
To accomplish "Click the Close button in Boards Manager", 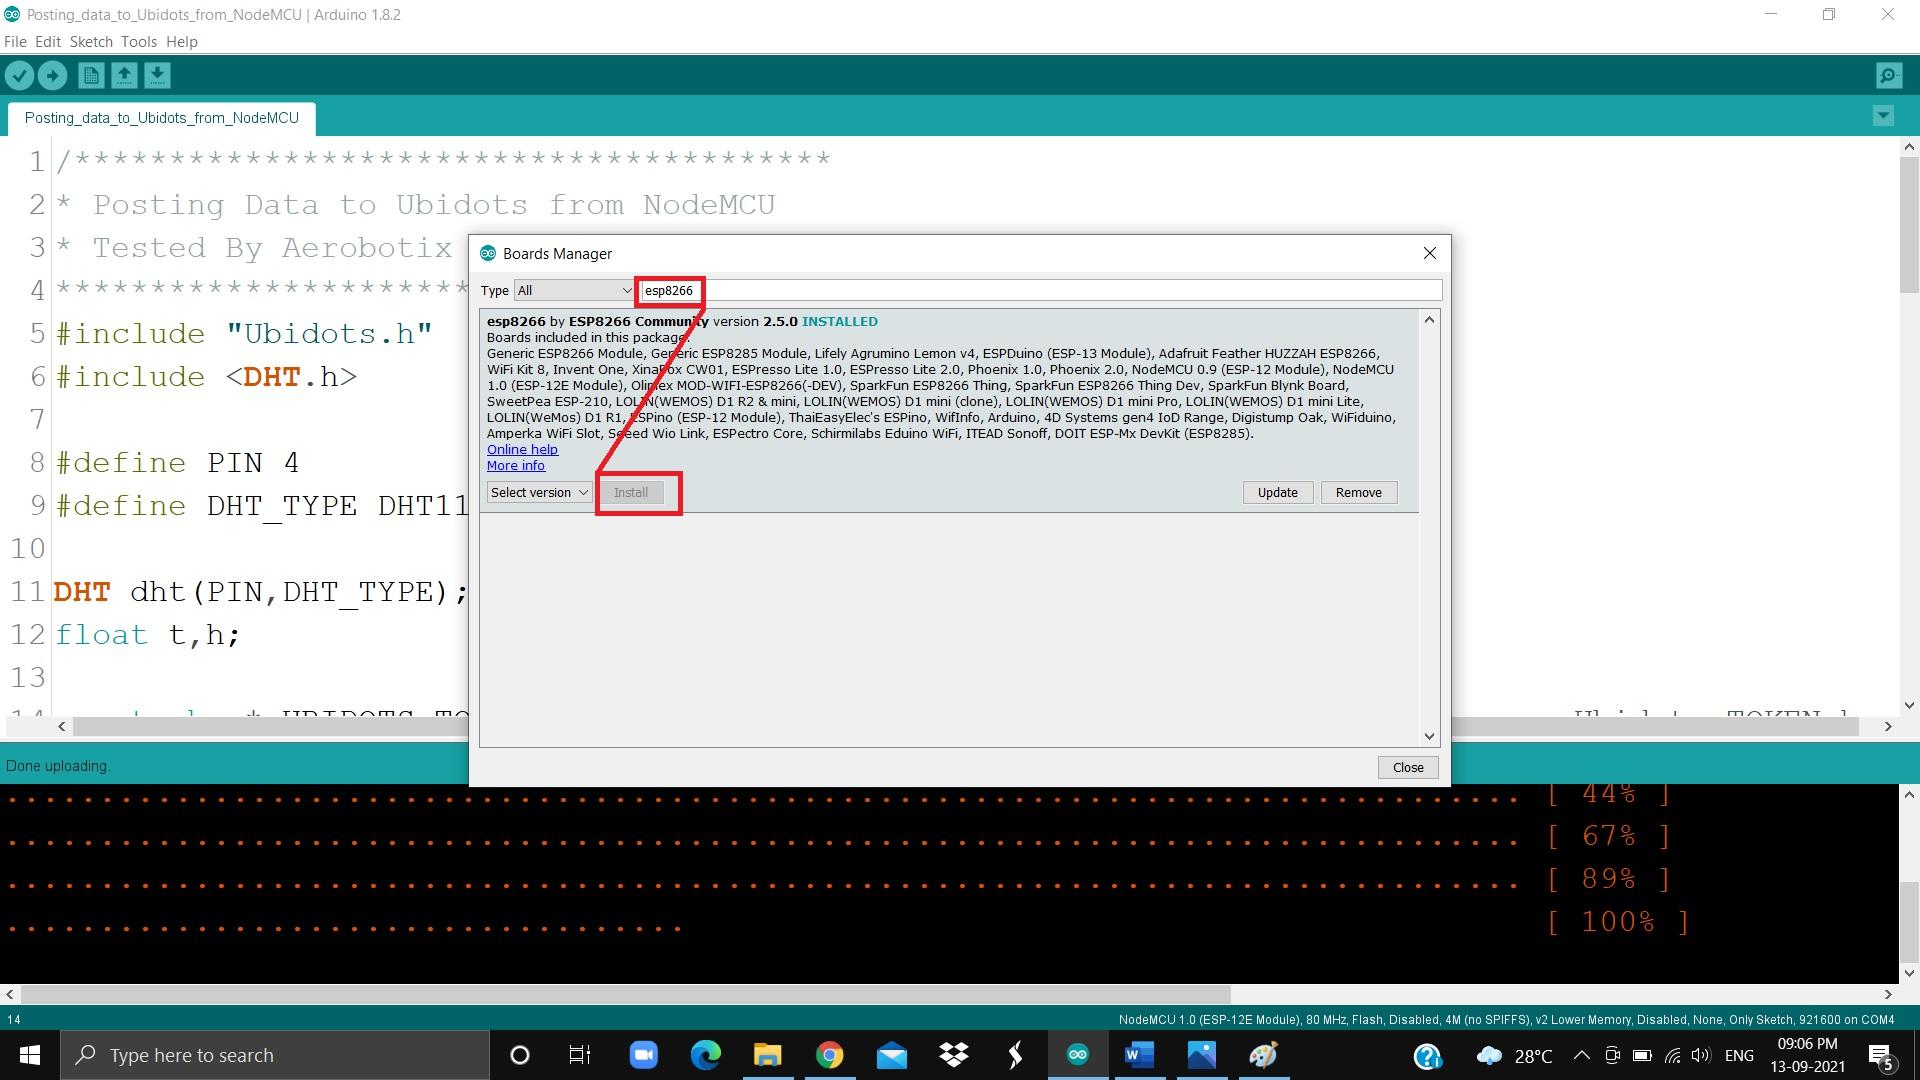I will pos(1407,768).
